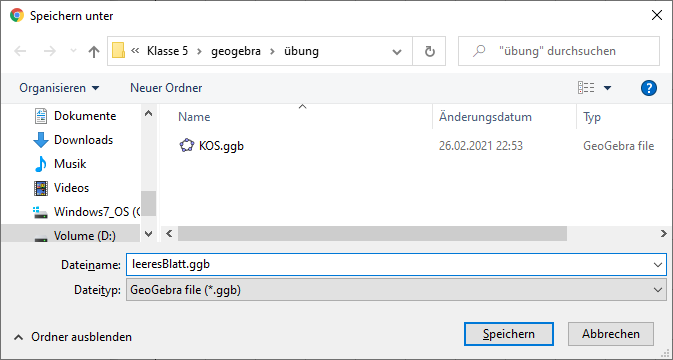673x360 pixels.
Task: Refresh the übung folder view
Action: (429, 51)
